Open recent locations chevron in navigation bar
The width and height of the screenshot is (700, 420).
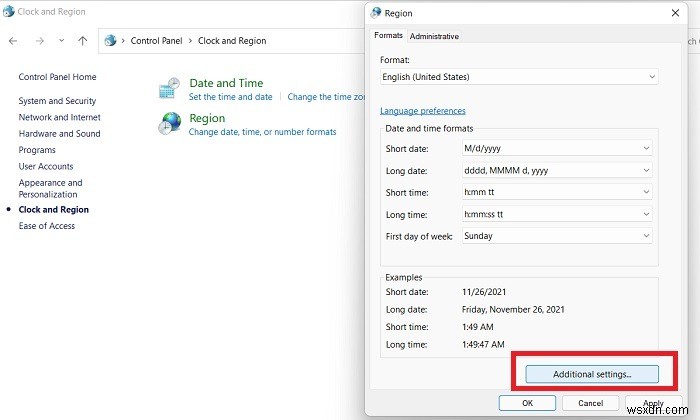(61, 41)
